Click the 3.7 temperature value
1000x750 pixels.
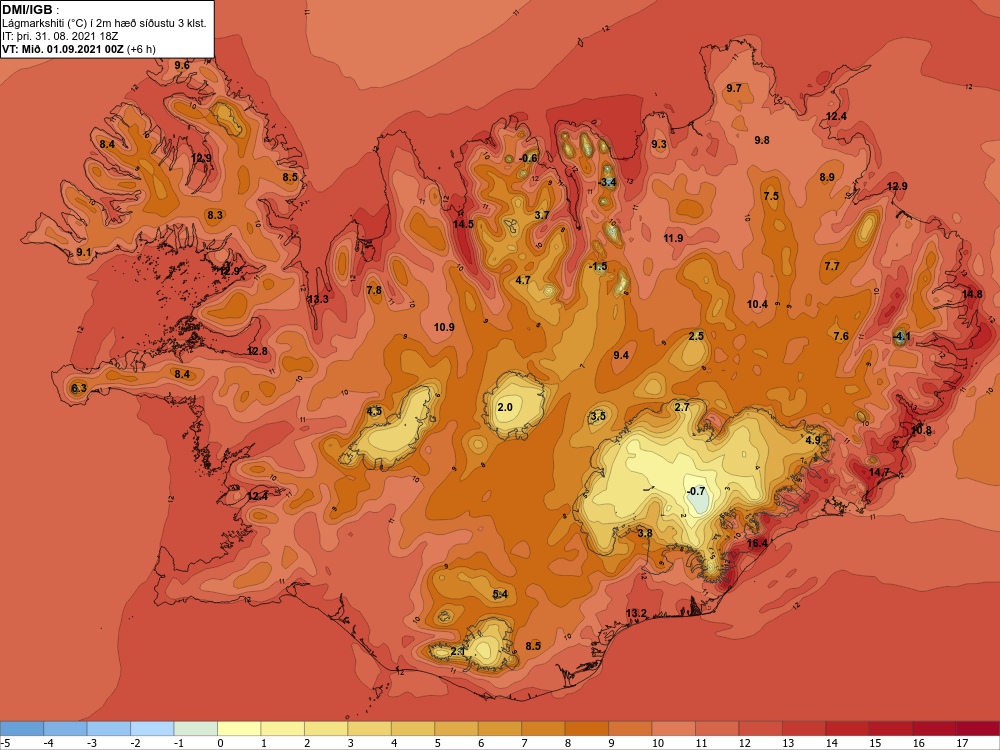[541, 215]
